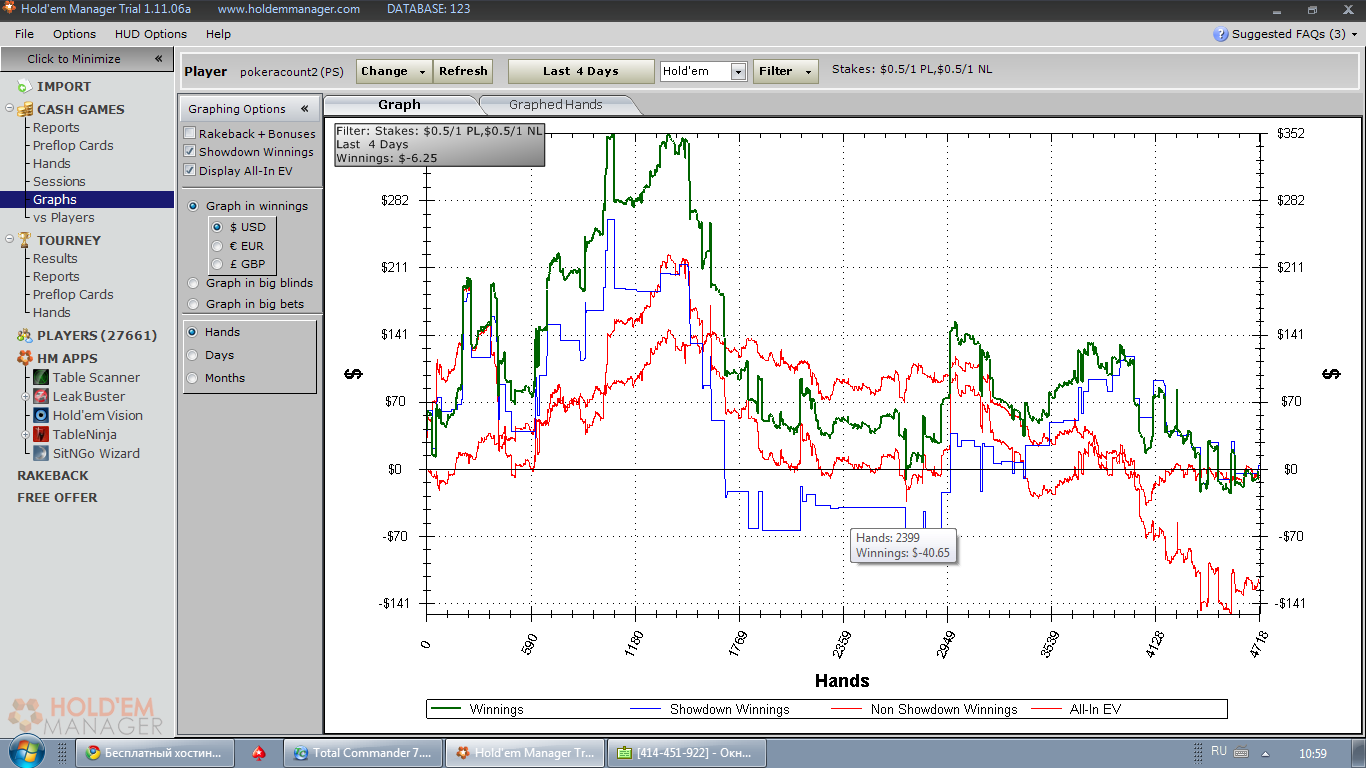Open the TableNinja app icon

click(41, 434)
